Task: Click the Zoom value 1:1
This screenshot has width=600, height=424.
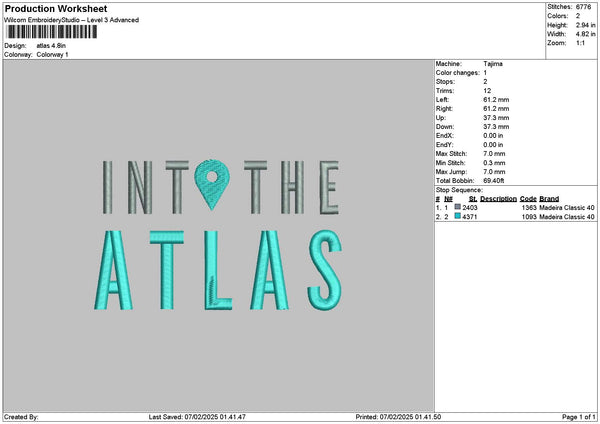Action: click(580, 43)
